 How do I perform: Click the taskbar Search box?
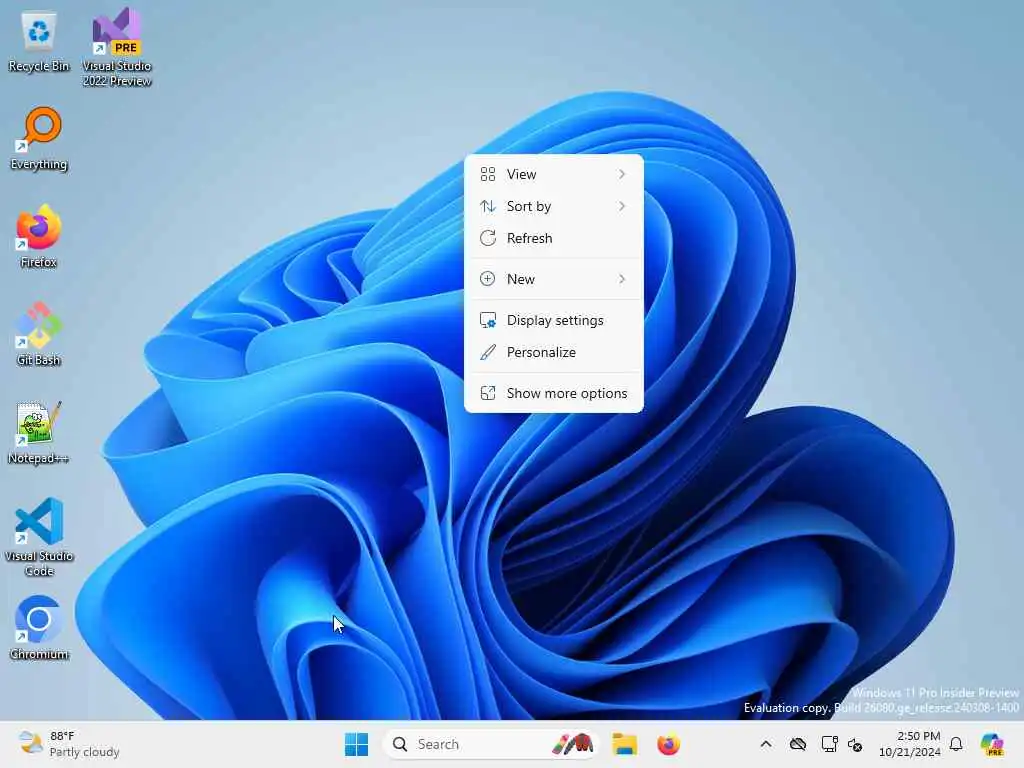[490, 744]
